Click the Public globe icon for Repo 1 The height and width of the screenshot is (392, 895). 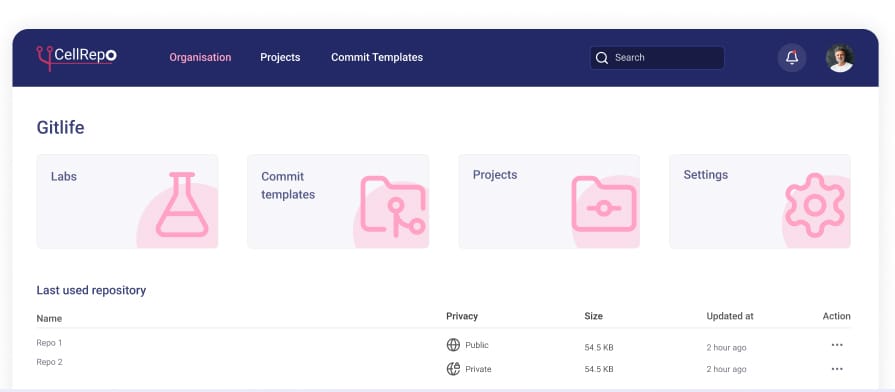tap(453, 345)
